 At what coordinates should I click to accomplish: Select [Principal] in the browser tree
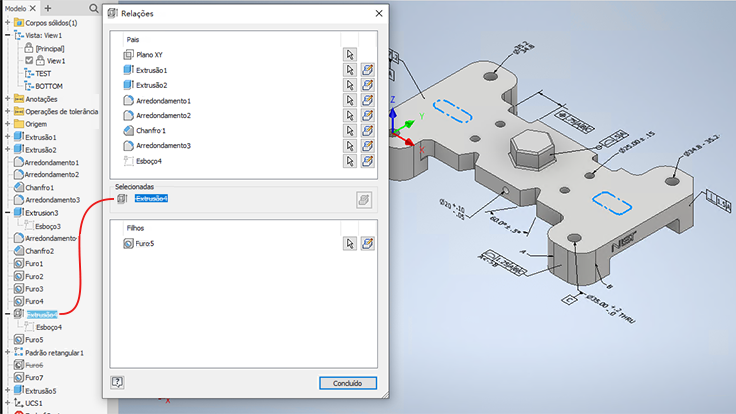(50, 48)
